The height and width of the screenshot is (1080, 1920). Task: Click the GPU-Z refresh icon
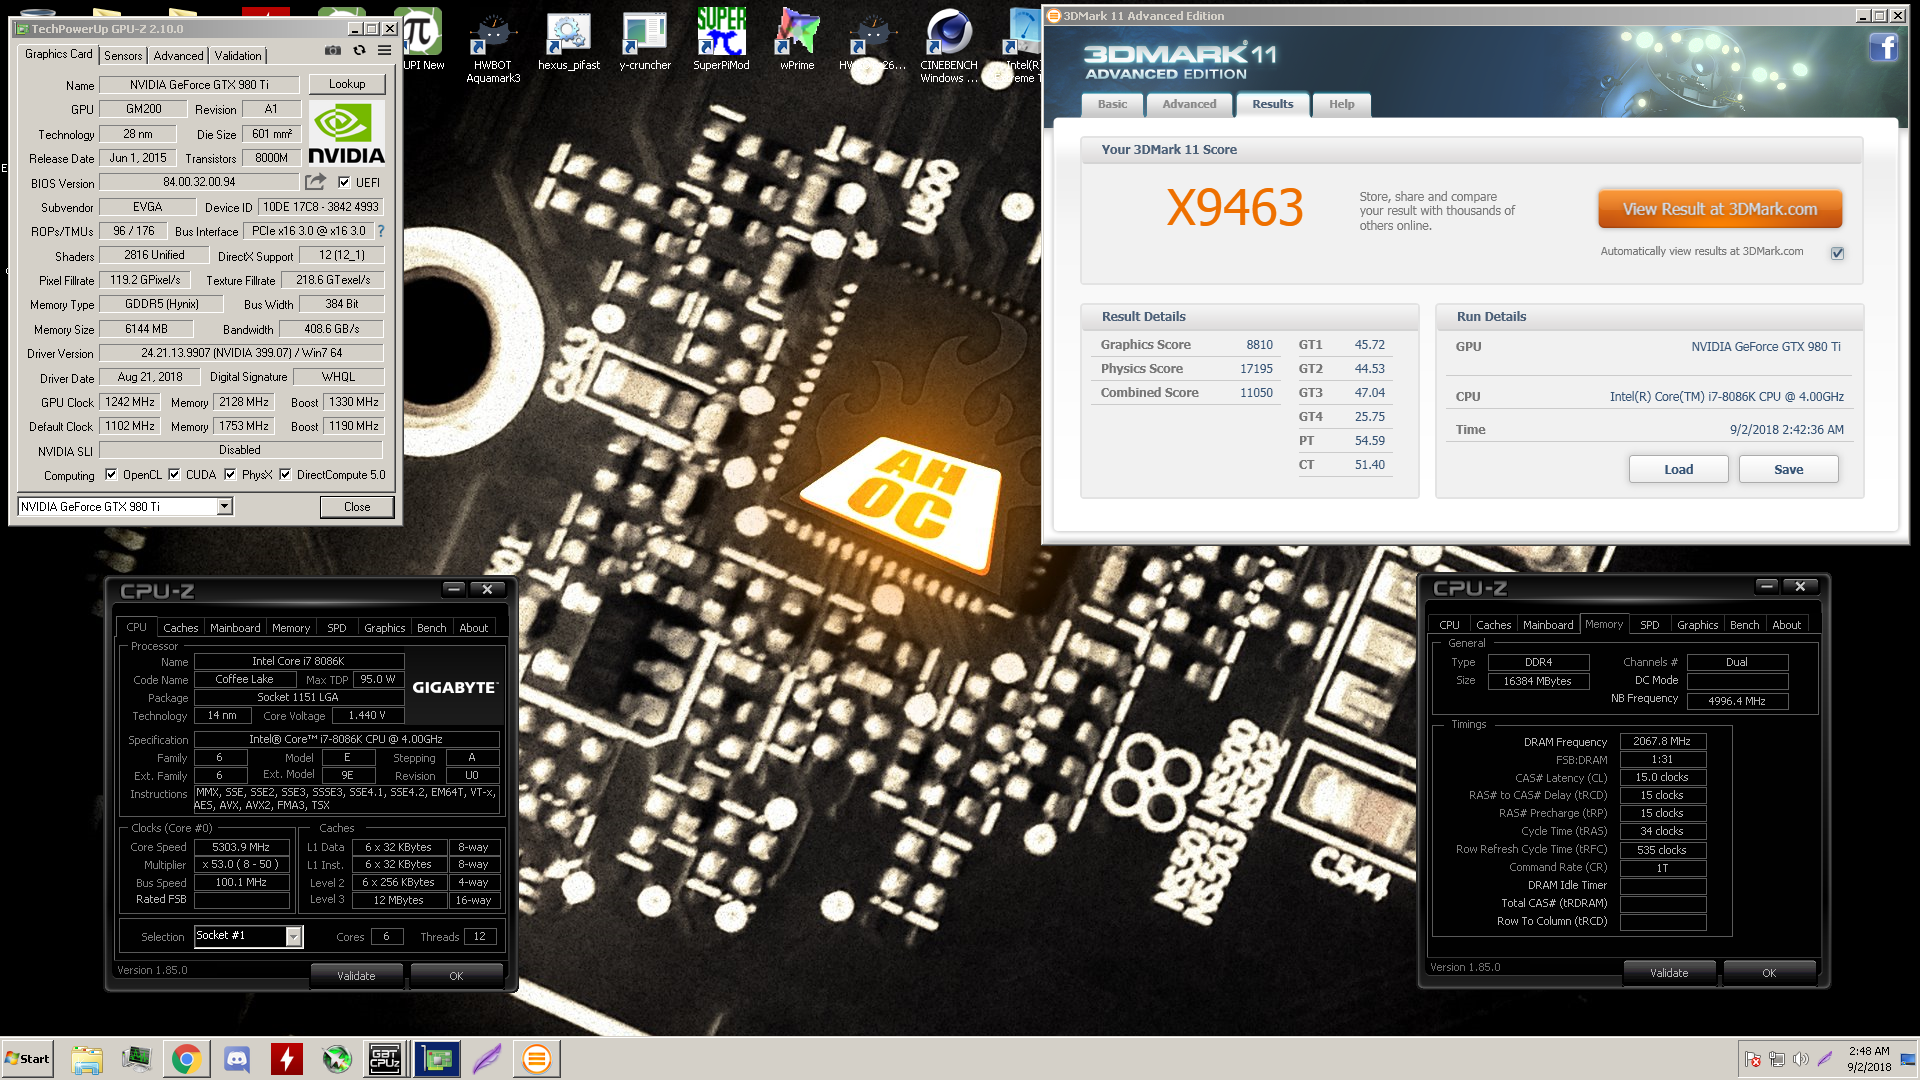tap(359, 50)
